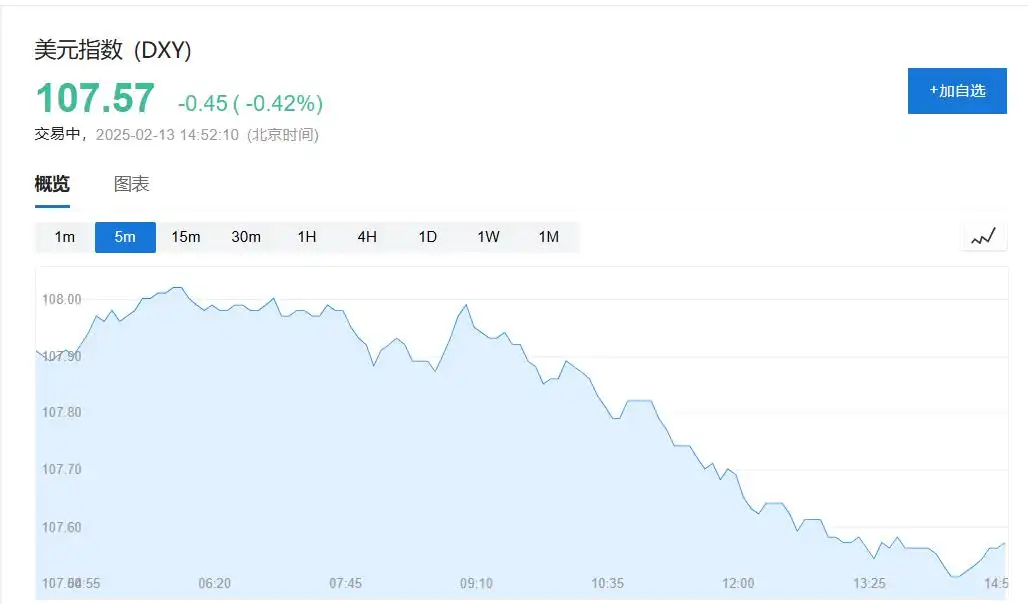This screenshot has height=604, width=1028.
Task: Click the +加自选 add to watchlist button
Action: pos(957,91)
